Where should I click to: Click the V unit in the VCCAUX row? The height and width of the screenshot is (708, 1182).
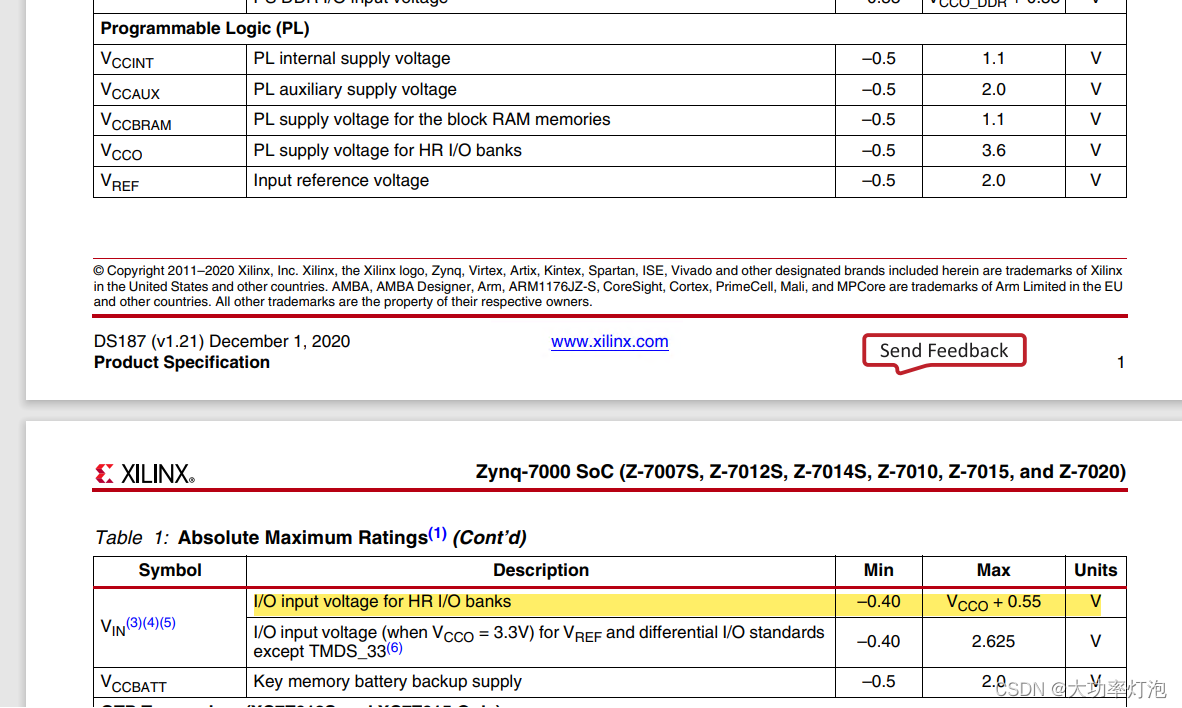tap(1096, 90)
